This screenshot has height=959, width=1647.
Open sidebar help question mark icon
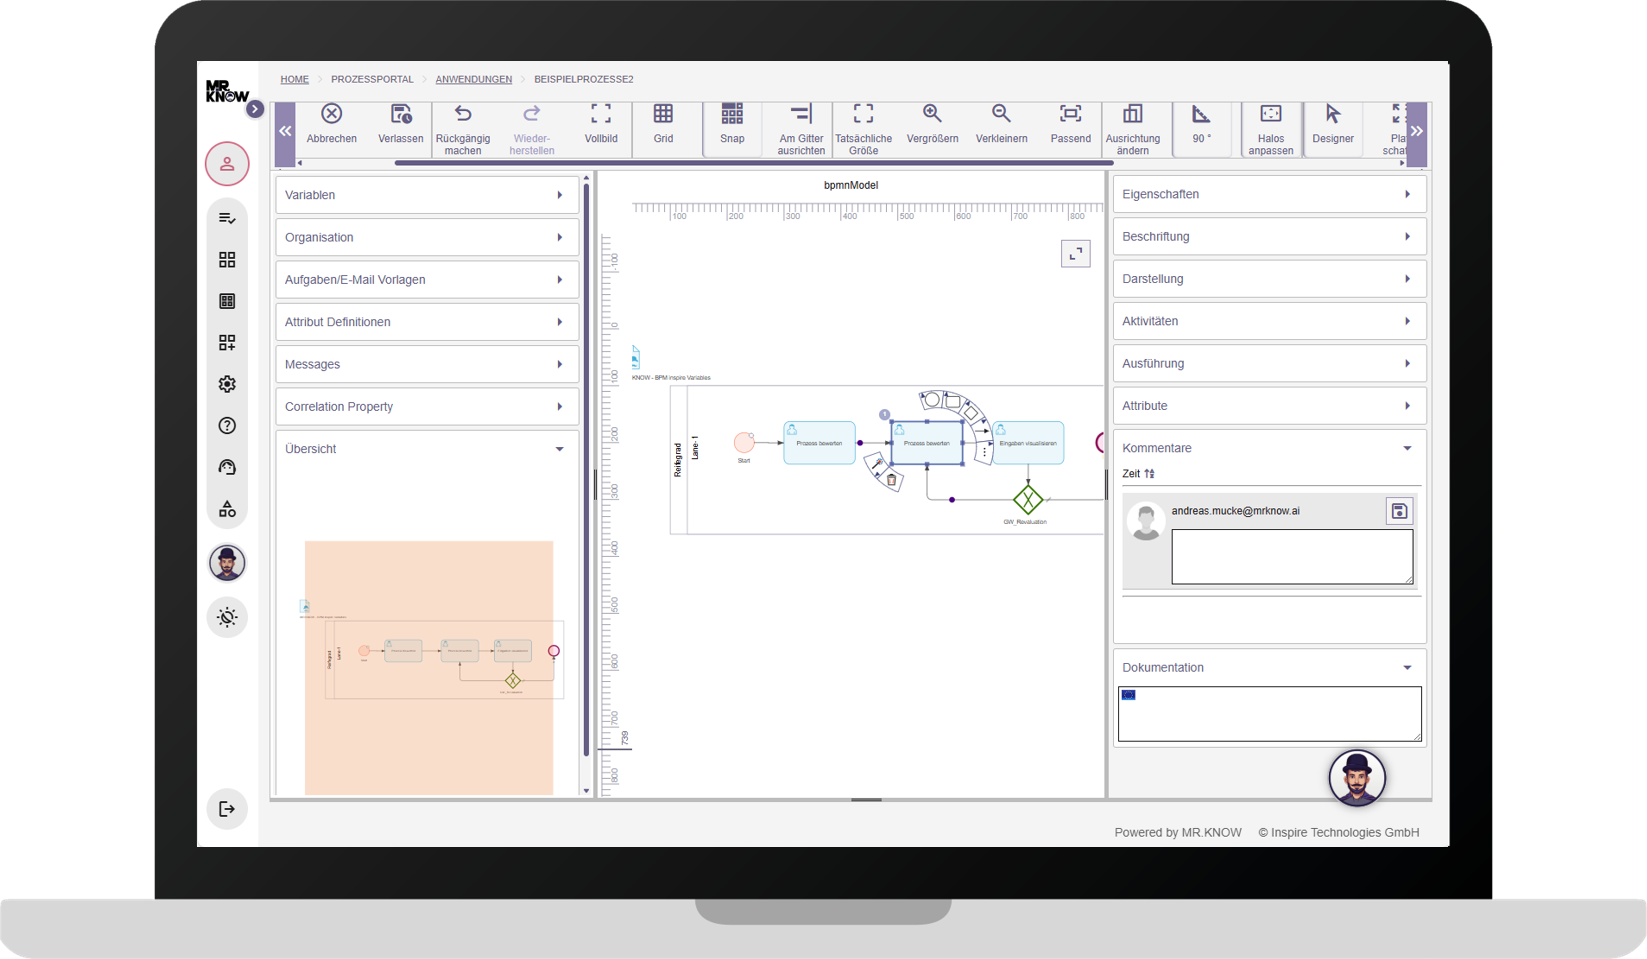pos(227,426)
